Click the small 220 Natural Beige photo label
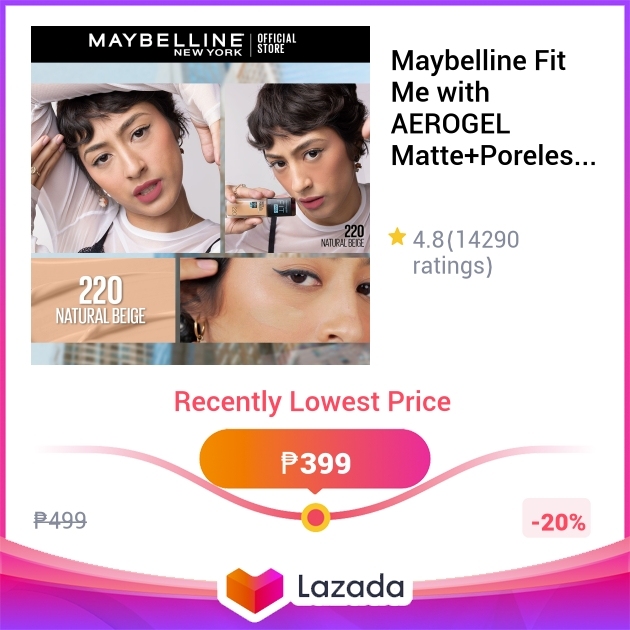 point(343,236)
